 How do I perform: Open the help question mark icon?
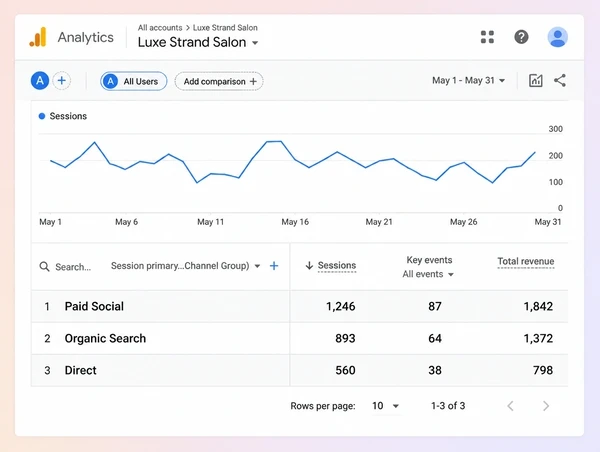(521, 37)
